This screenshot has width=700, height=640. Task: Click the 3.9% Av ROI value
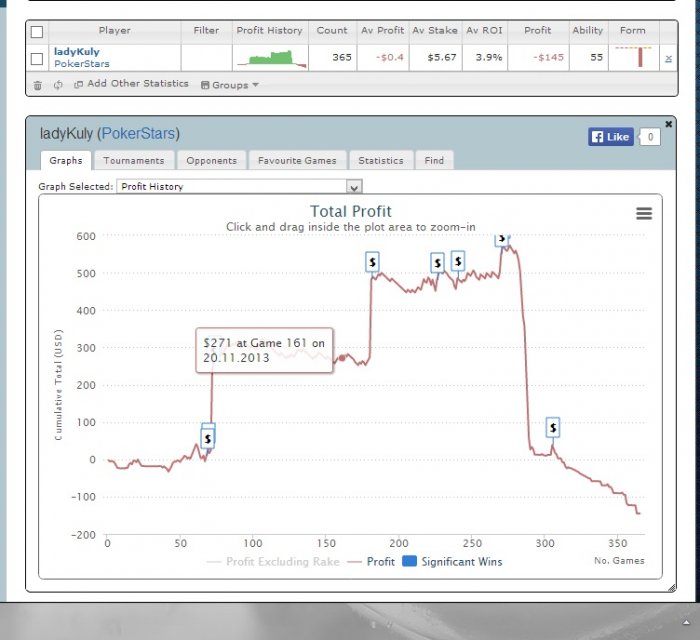pyautogui.click(x=489, y=57)
